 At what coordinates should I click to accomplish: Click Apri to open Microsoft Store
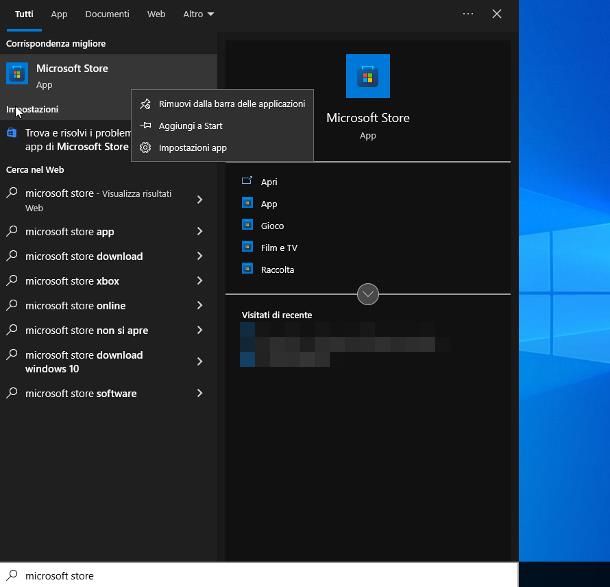click(x=269, y=182)
